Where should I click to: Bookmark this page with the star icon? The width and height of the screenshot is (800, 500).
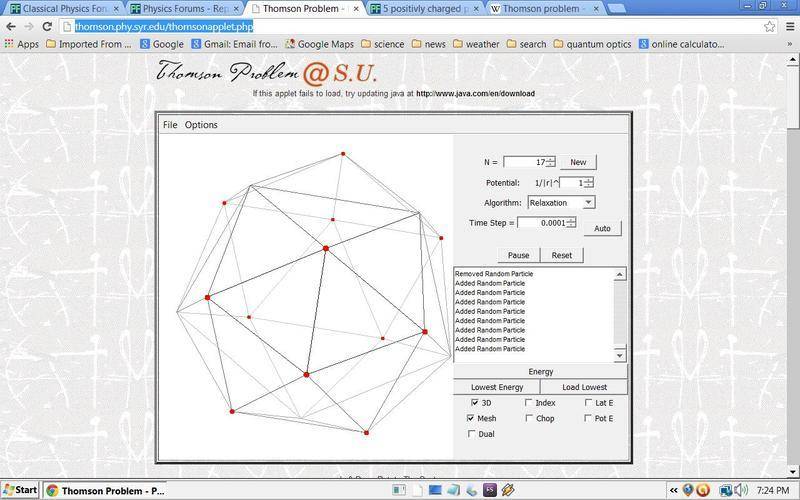[x=769, y=27]
